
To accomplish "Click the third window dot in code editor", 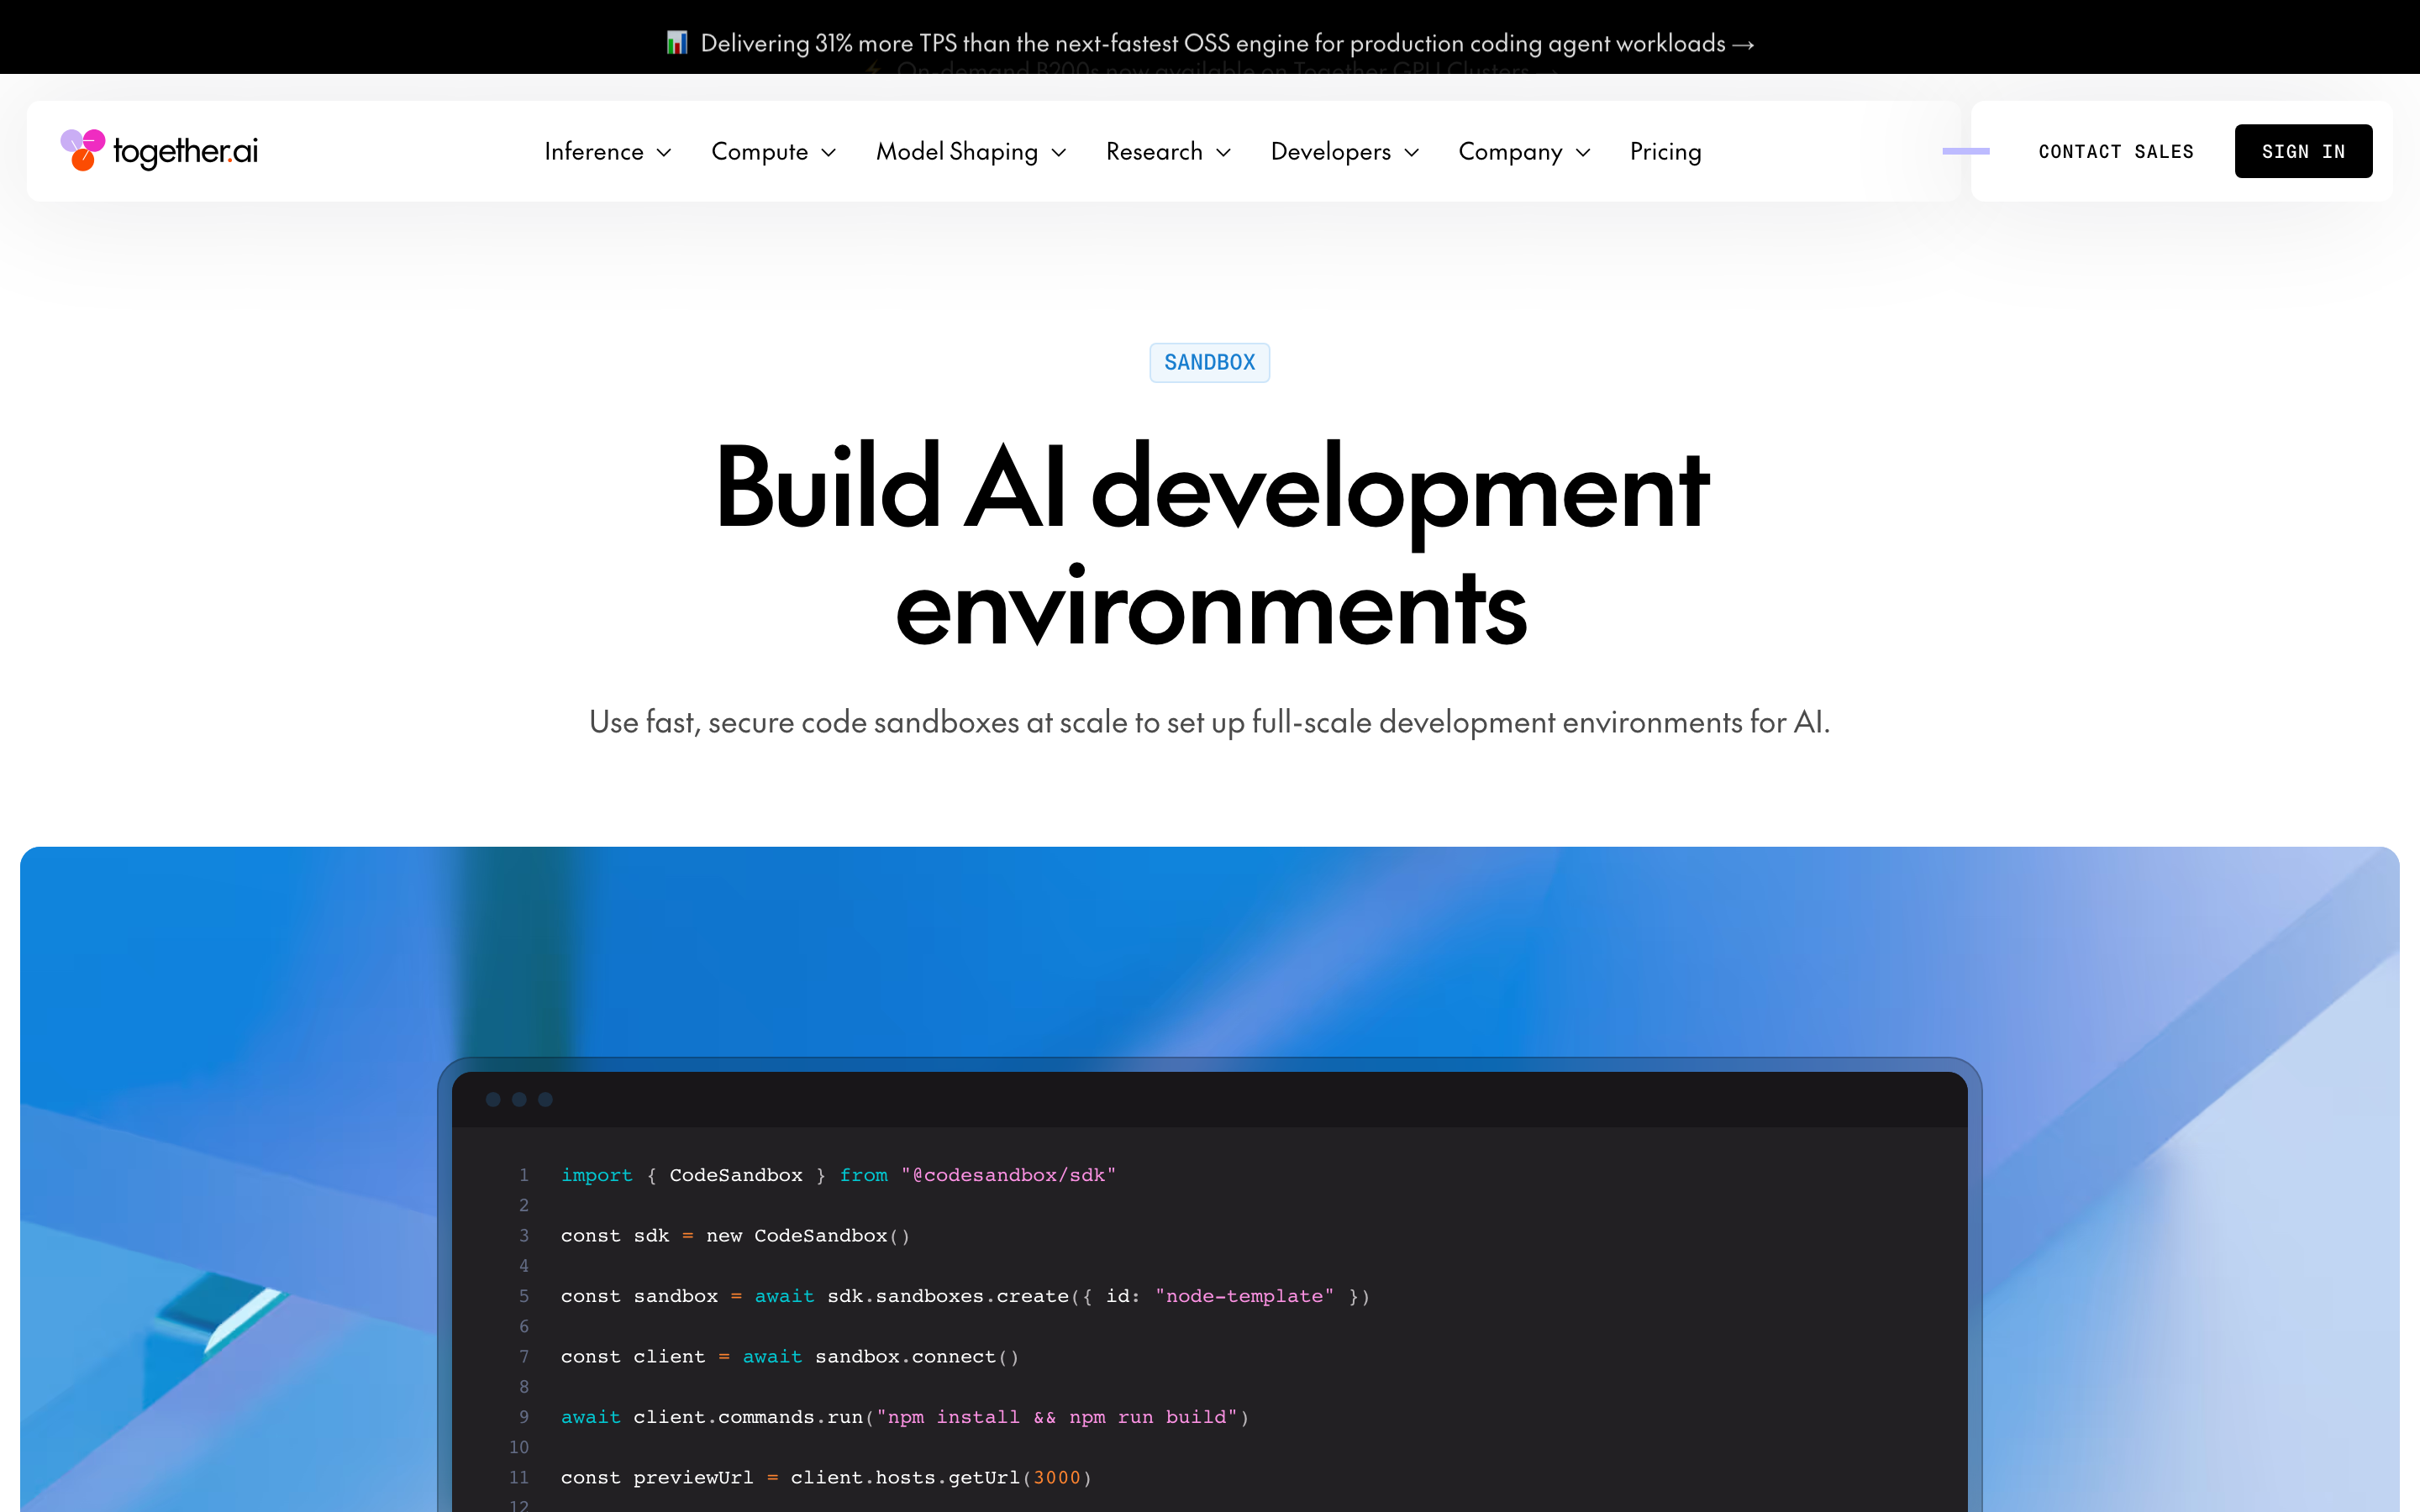I will coord(545,1099).
